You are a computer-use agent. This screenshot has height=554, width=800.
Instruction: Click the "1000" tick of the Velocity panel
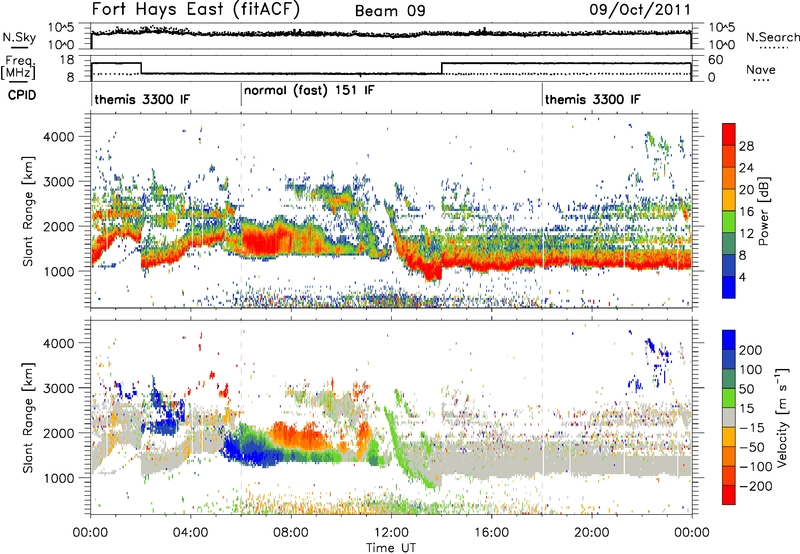(59, 478)
